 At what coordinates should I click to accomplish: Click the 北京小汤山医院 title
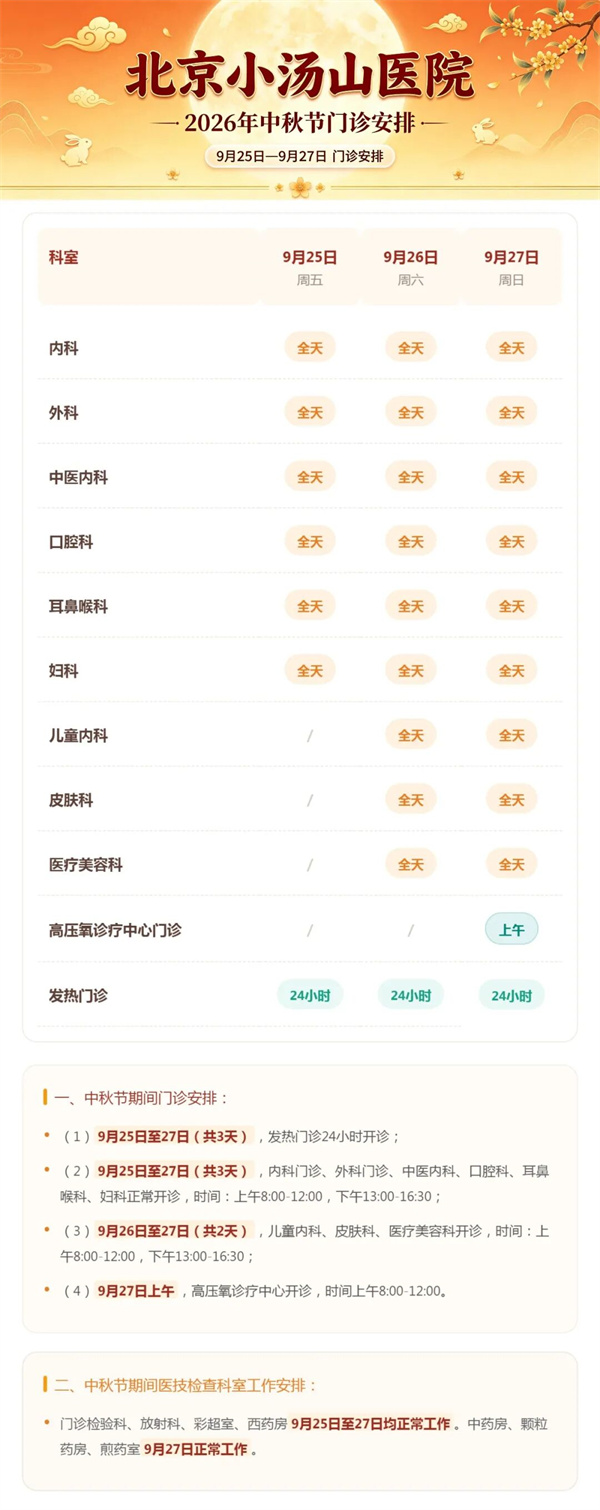pyautogui.click(x=300, y=77)
